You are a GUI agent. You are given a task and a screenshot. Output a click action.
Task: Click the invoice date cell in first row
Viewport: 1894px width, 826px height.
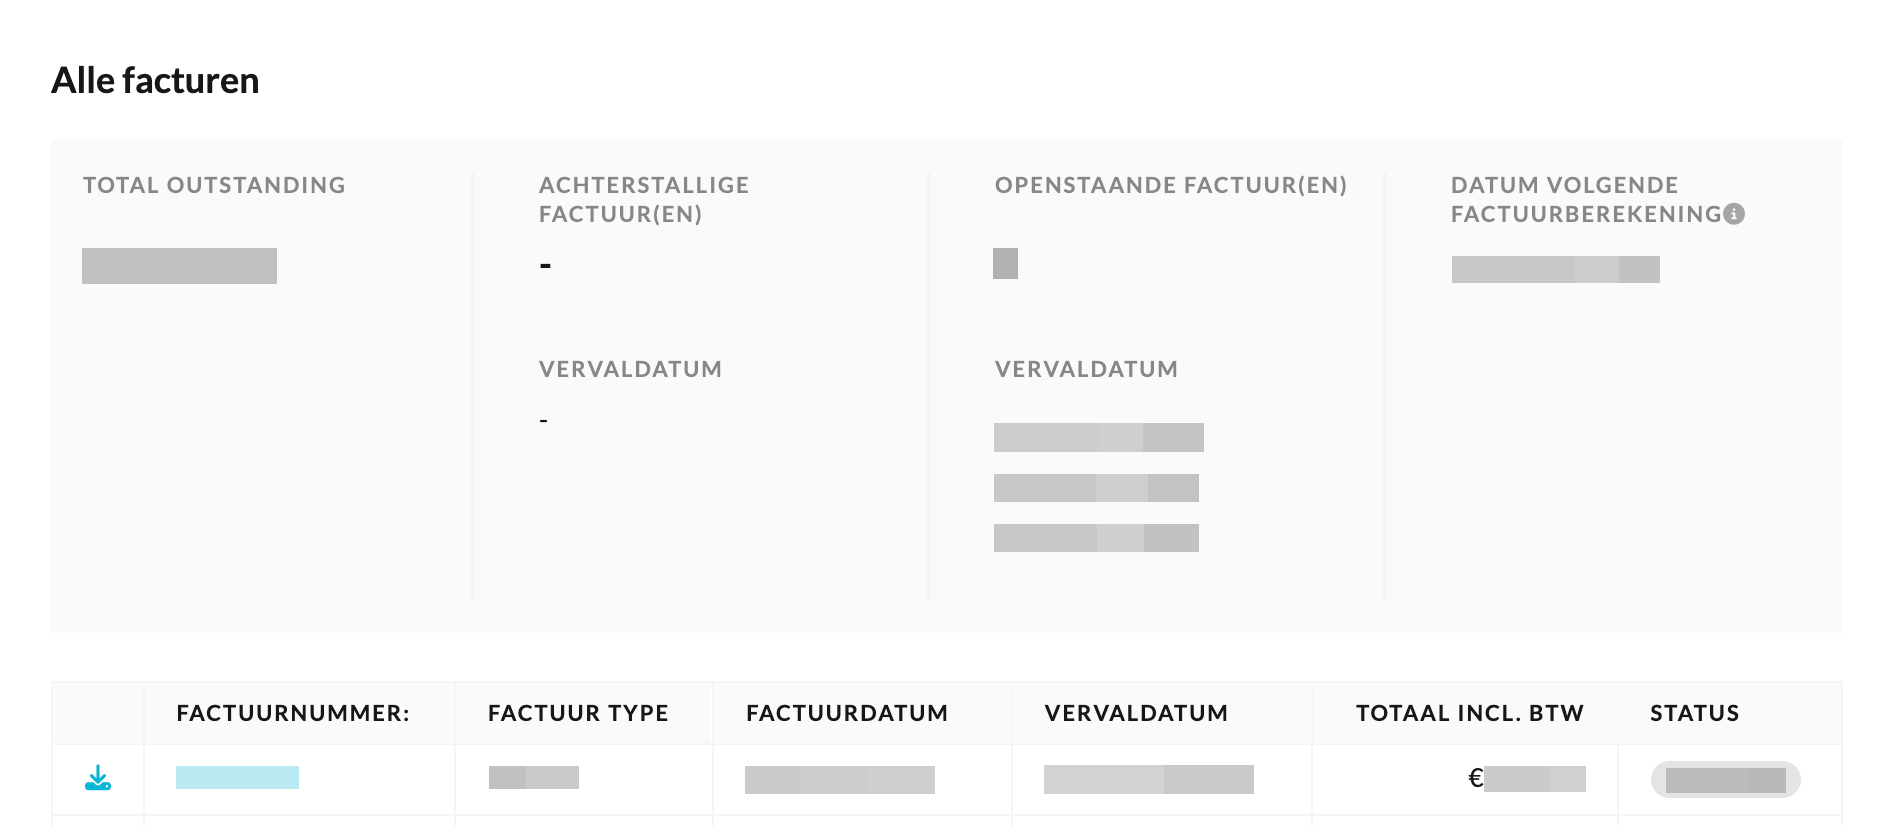[x=840, y=780]
